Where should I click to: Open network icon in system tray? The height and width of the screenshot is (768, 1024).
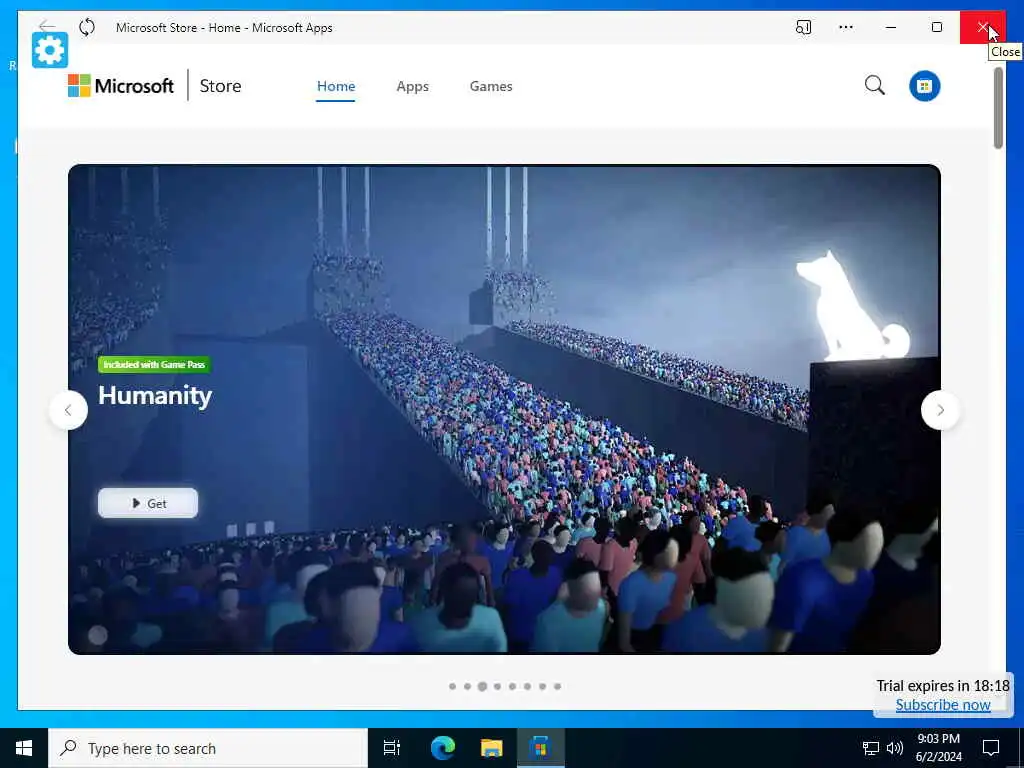coord(871,748)
